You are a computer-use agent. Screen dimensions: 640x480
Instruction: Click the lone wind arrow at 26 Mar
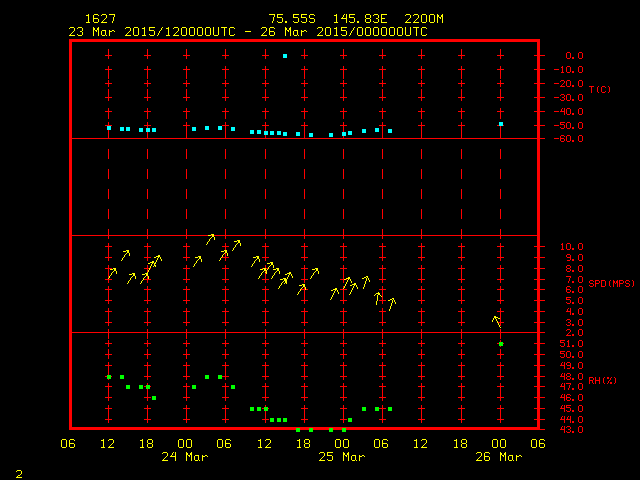coord(497,321)
